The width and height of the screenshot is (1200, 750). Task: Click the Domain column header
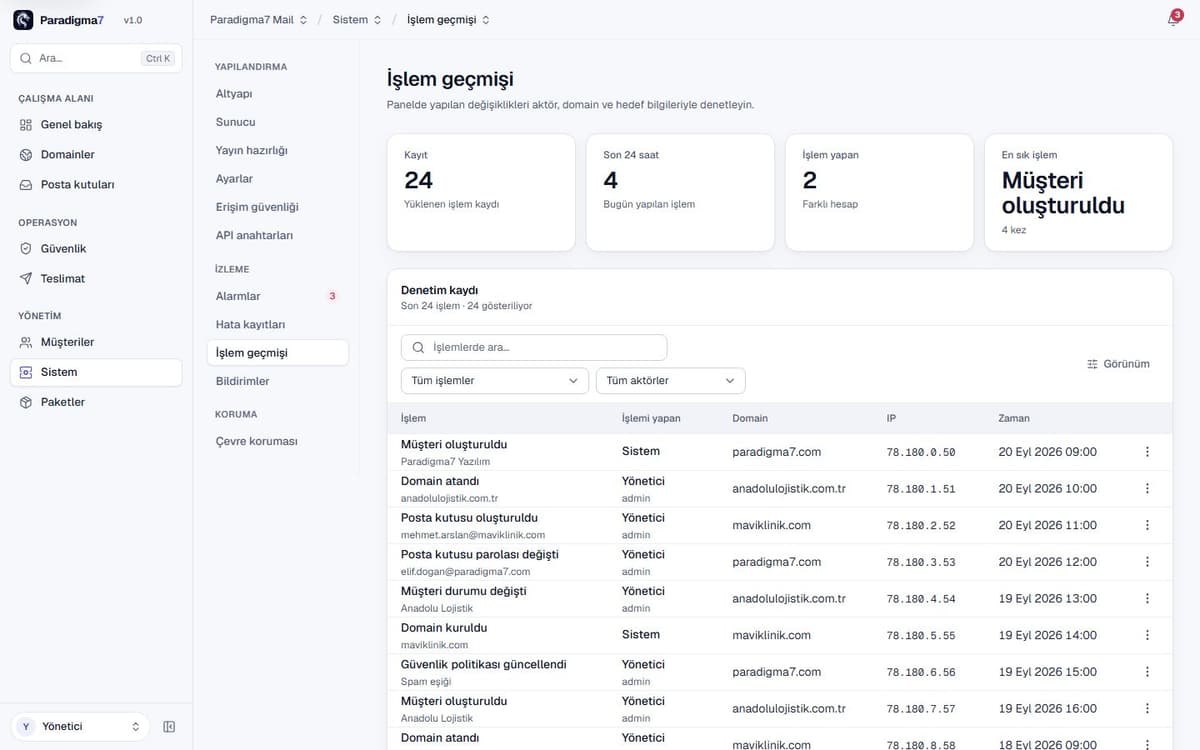point(750,418)
